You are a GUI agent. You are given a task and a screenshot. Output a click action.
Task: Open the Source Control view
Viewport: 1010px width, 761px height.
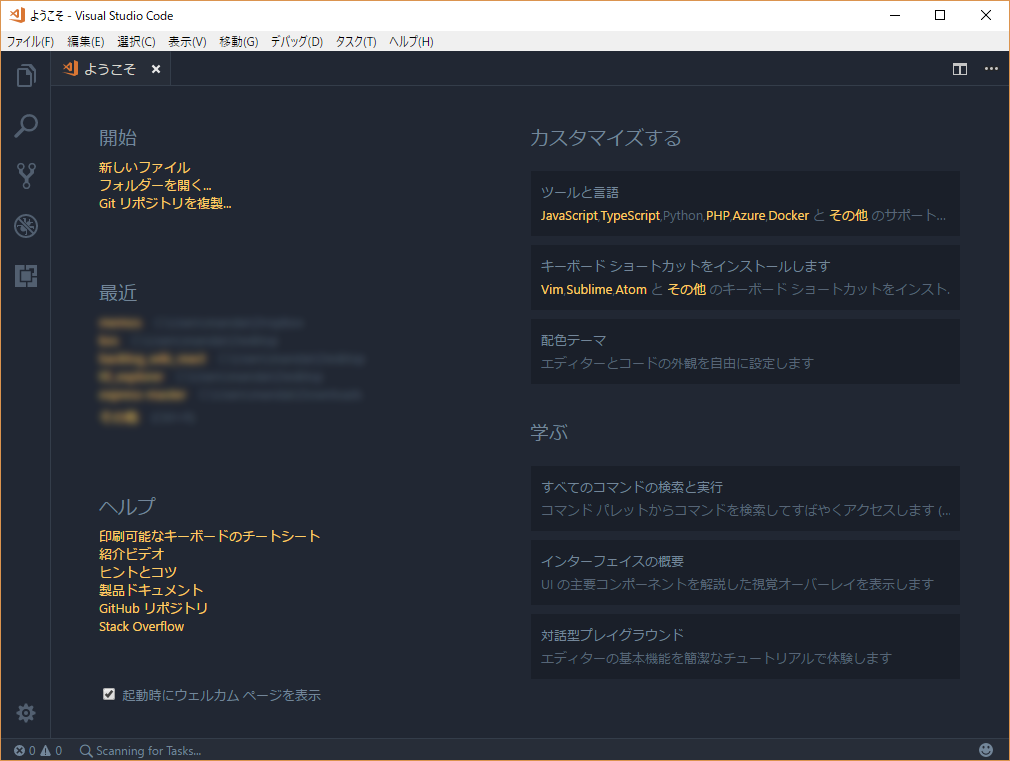pyautogui.click(x=26, y=175)
